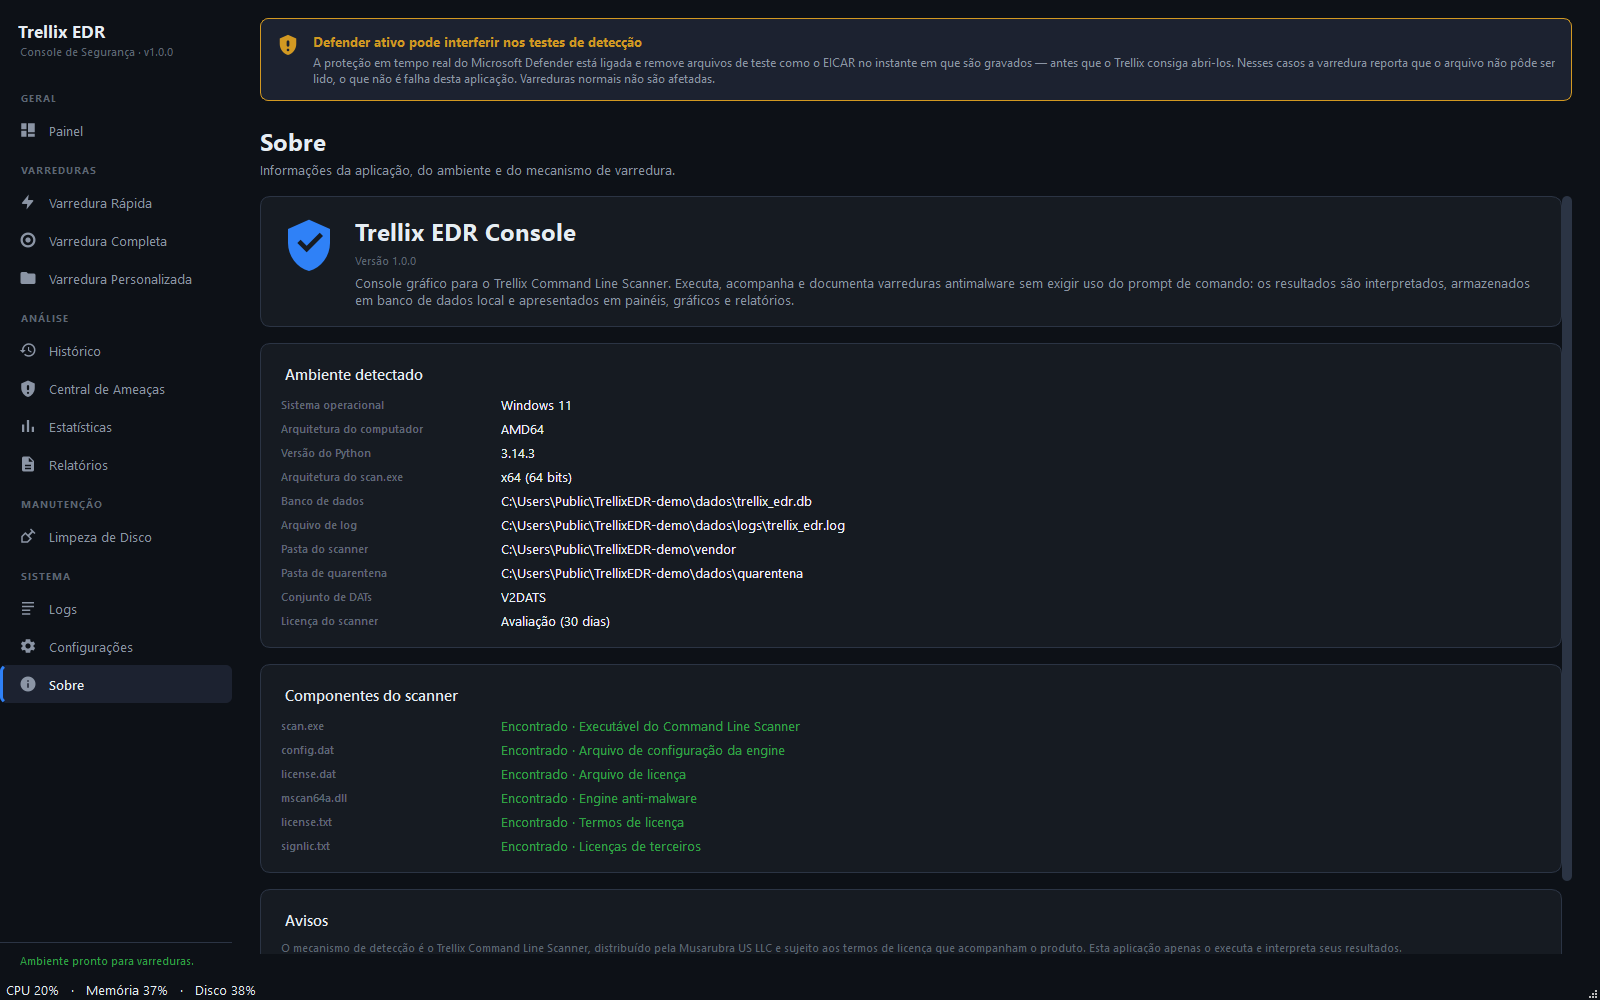Click the CPU 20% status indicator

[x=32, y=990]
